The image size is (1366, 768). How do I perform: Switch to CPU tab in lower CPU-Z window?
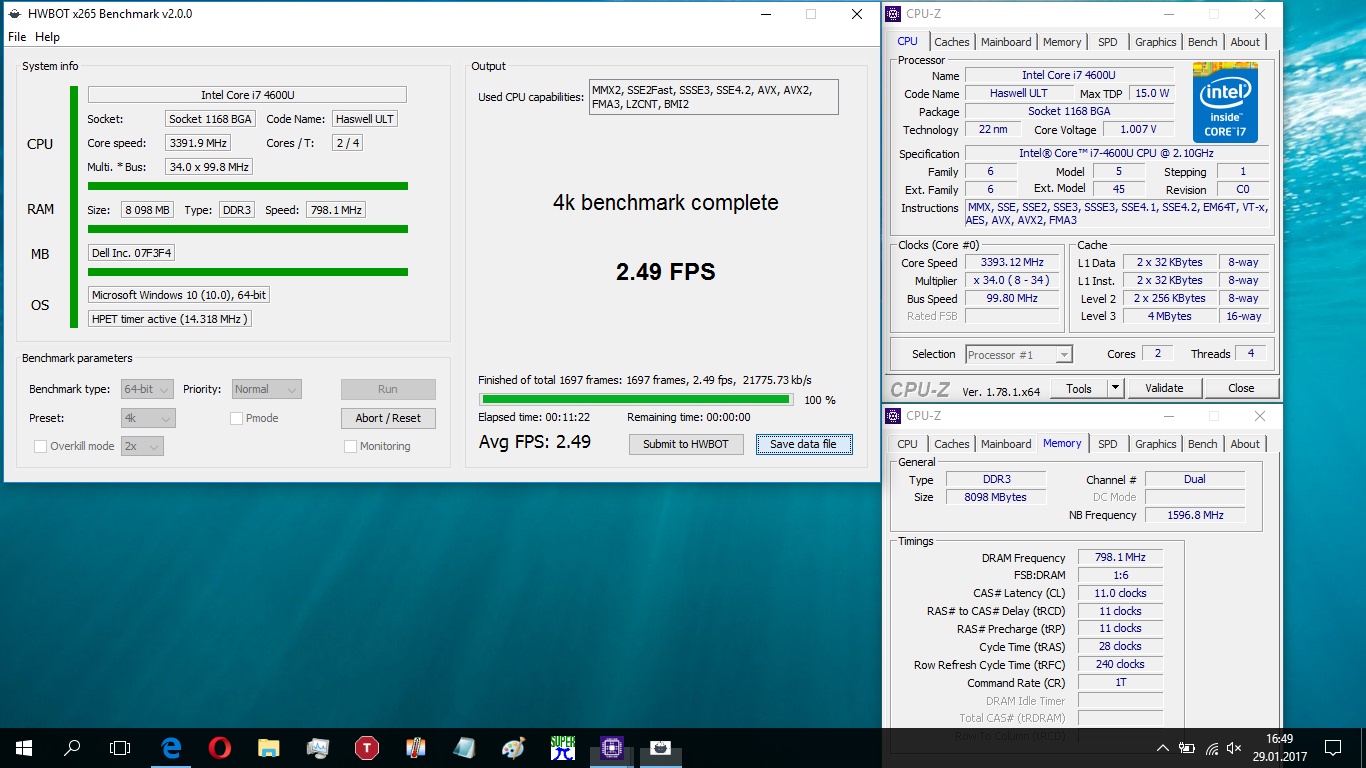[908, 444]
